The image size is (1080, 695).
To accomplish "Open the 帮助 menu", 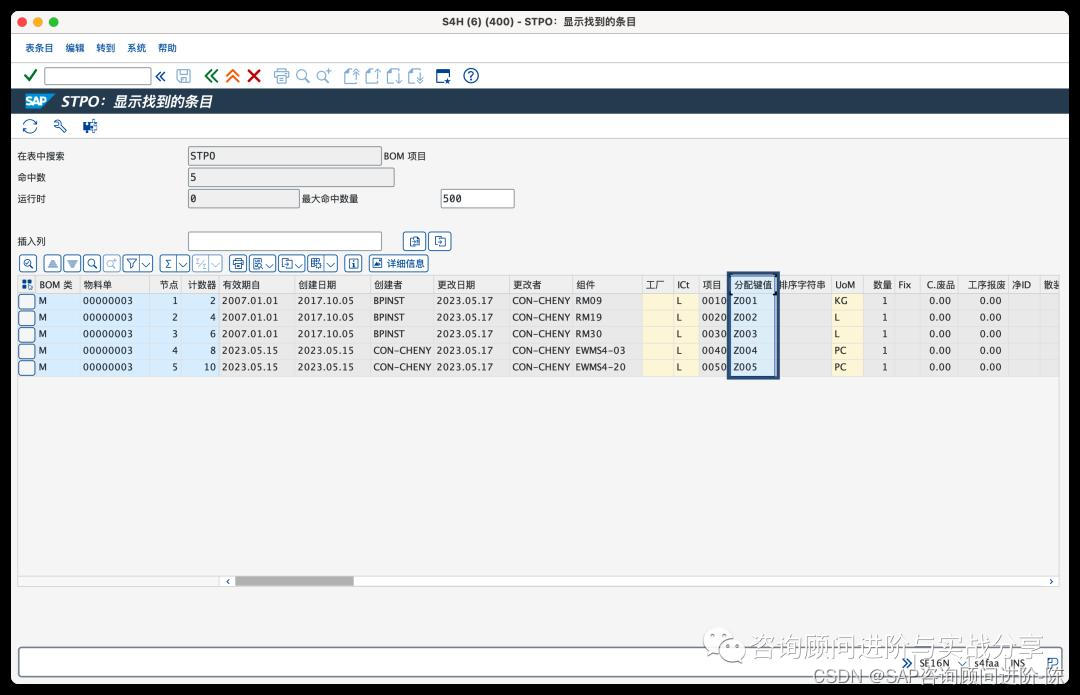I will pos(167,48).
